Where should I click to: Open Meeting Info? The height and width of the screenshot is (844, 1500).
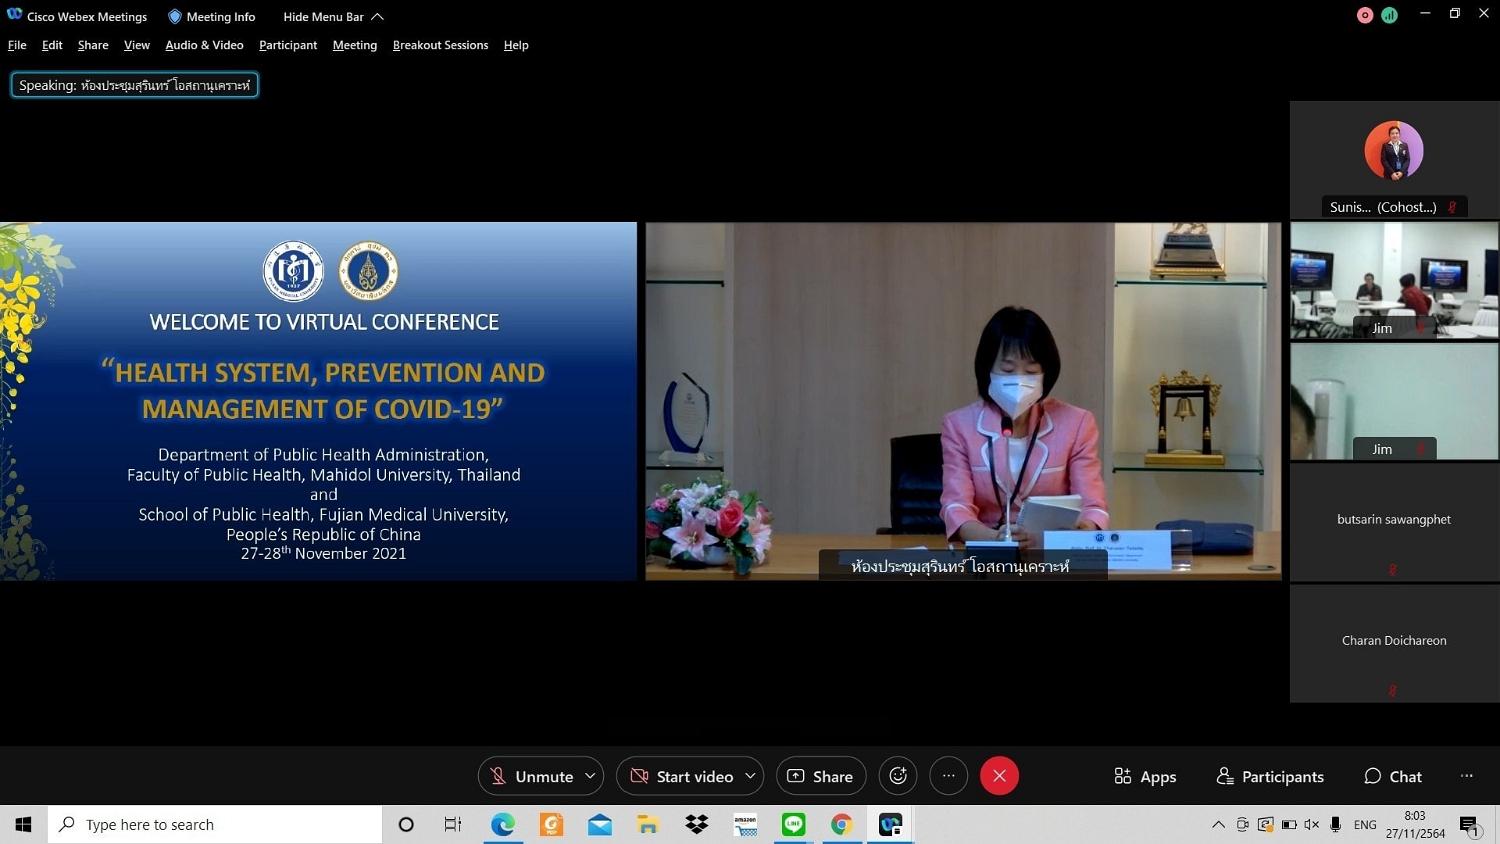coord(211,17)
